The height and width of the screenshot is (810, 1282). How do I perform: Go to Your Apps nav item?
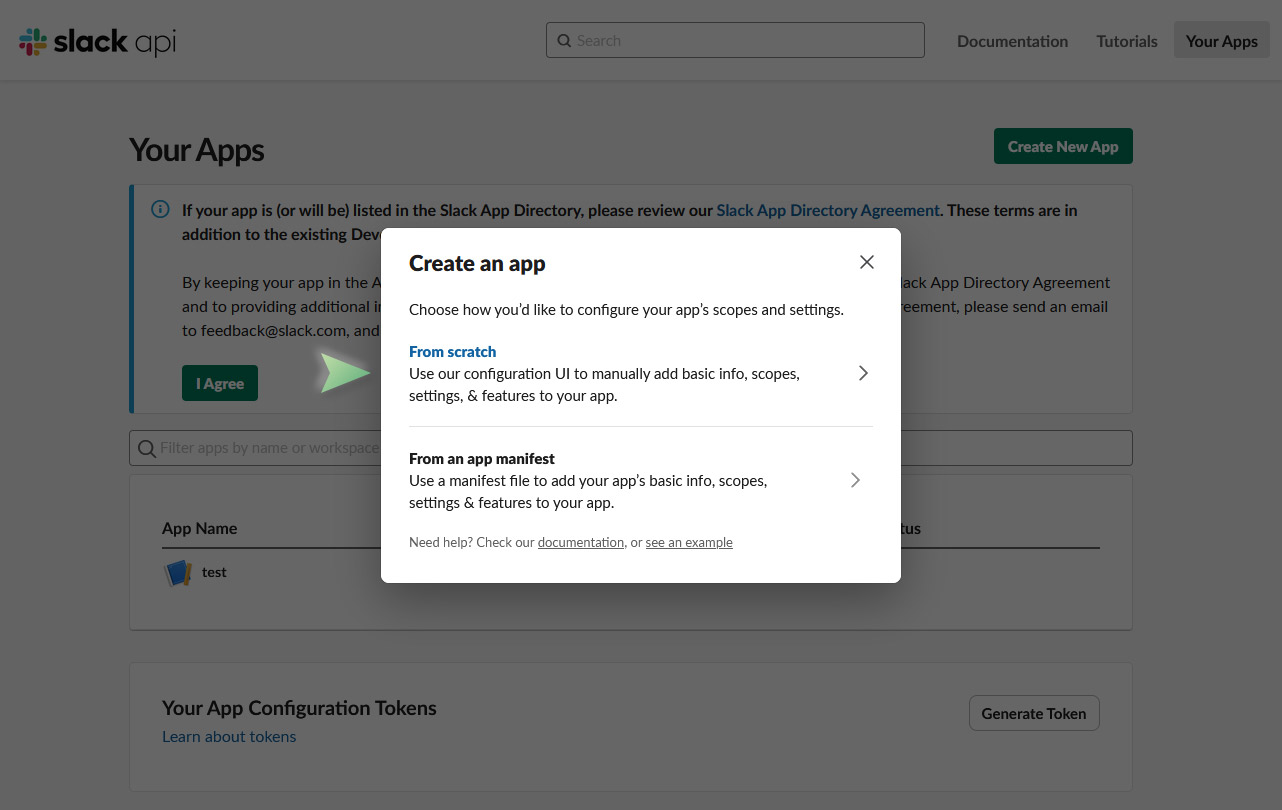1222,41
